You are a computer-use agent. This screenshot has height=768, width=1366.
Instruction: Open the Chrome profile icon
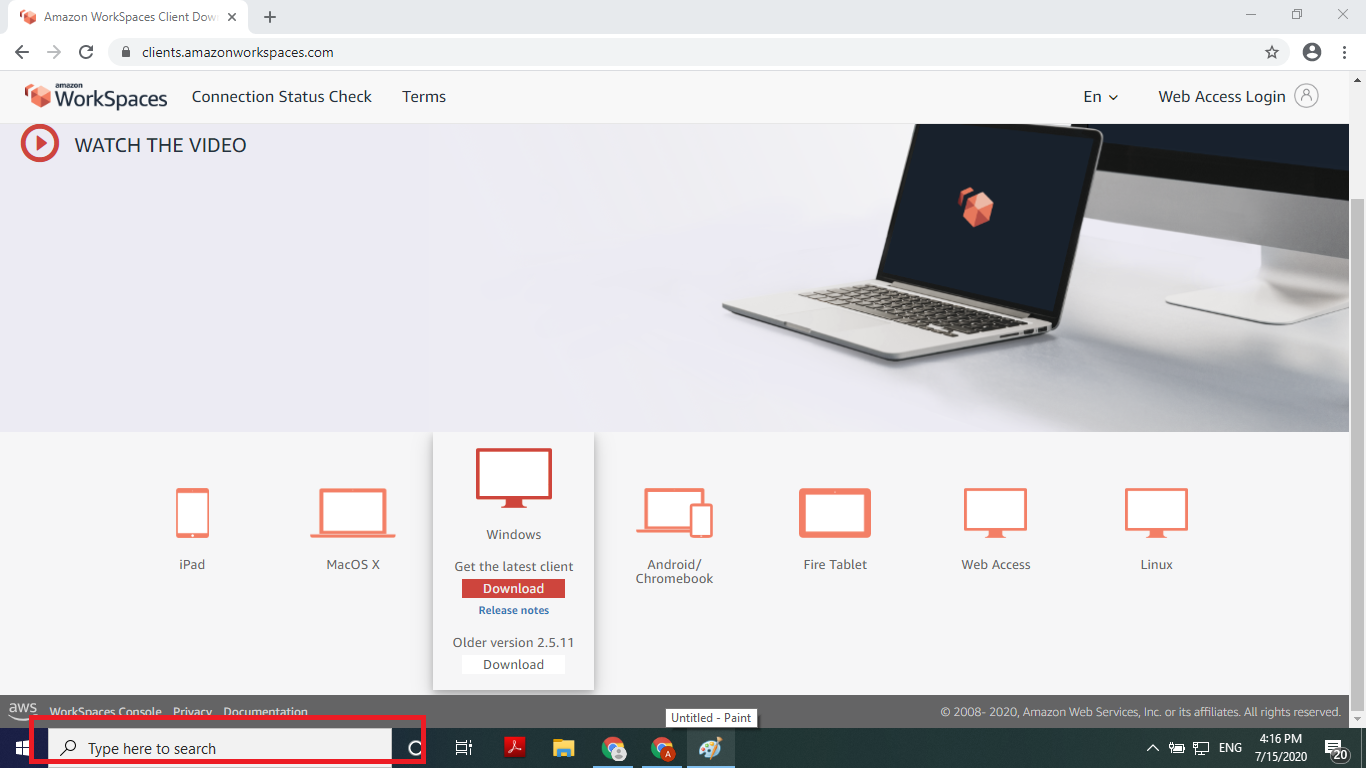point(1312,52)
